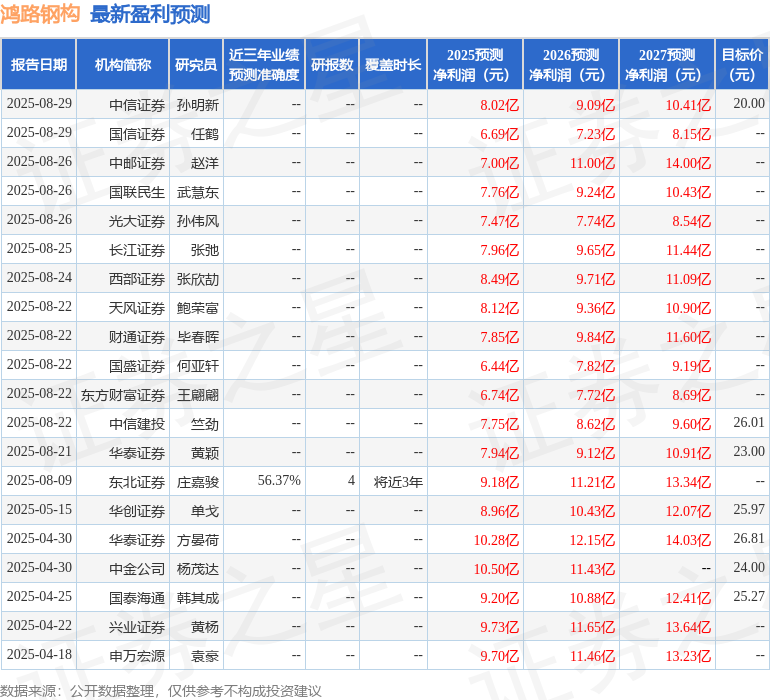Click the 2026预测净利润 column header
The image size is (770, 700).
571,65
